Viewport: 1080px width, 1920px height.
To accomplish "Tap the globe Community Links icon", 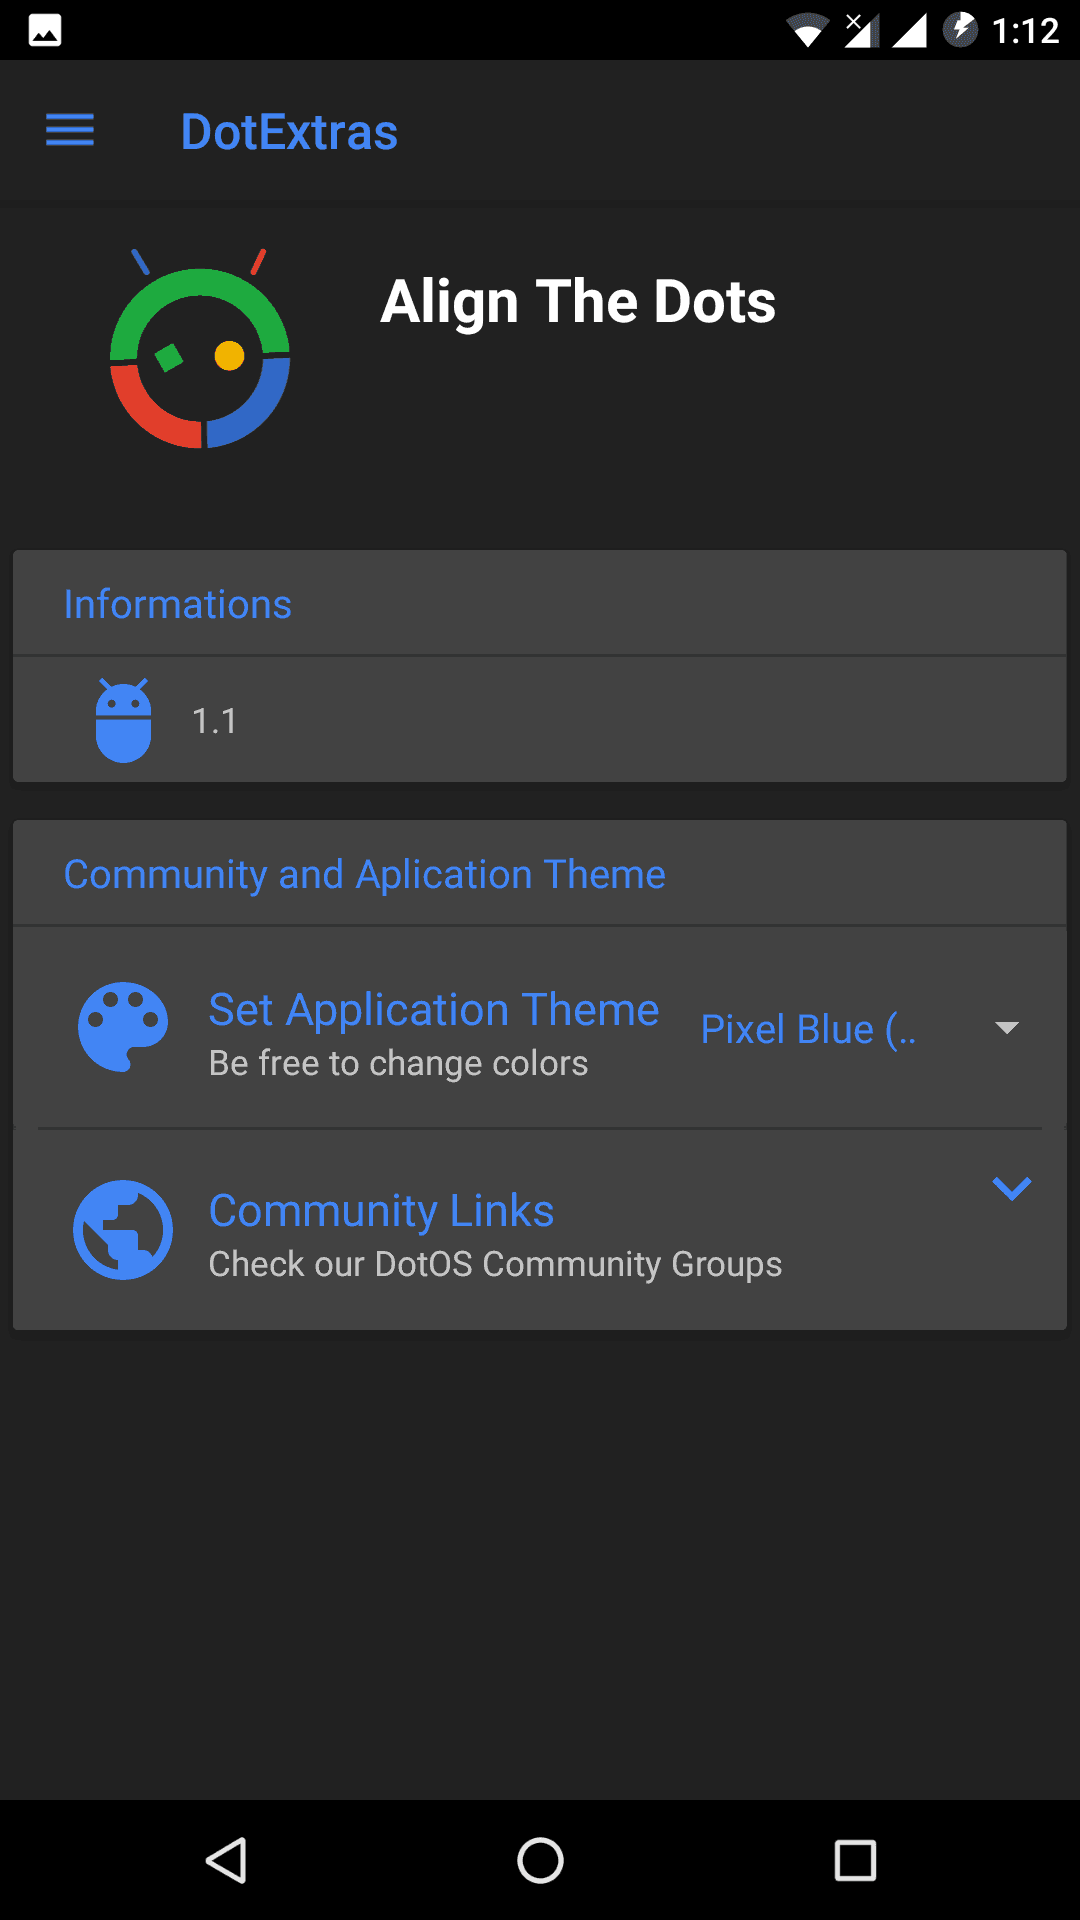I will [123, 1230].
